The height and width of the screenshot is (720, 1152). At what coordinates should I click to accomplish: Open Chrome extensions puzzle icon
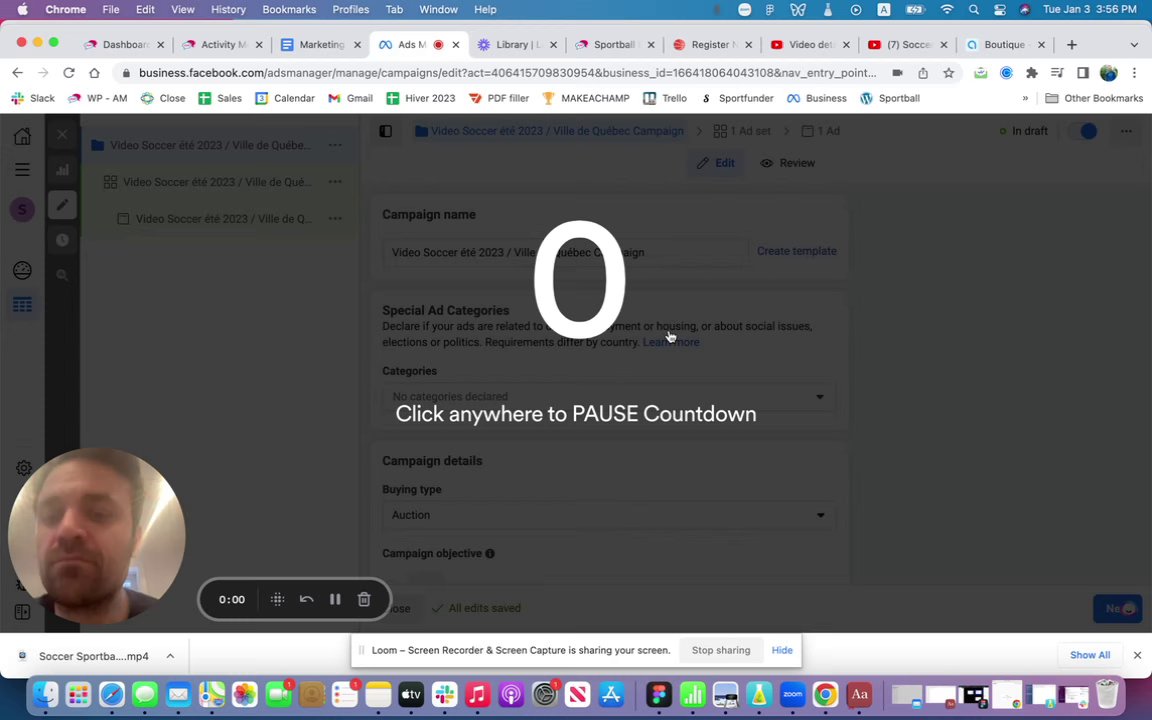point(1032,73)
